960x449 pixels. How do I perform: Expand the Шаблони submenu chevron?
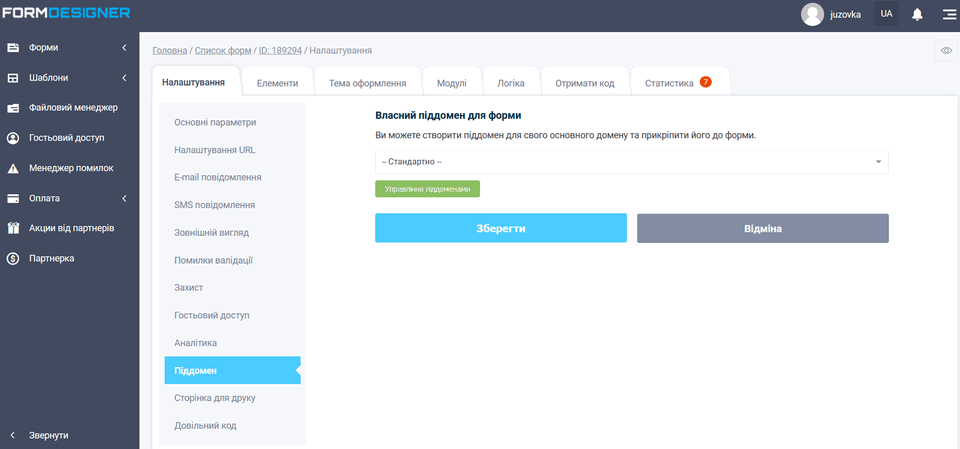point(124,78)
